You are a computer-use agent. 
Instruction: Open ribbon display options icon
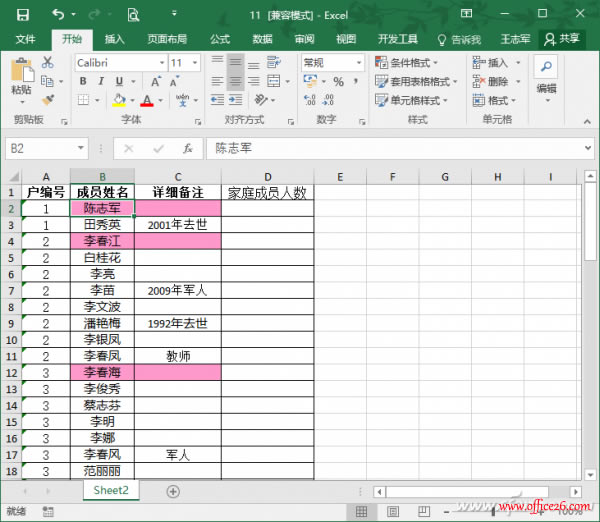click(466, 14)
